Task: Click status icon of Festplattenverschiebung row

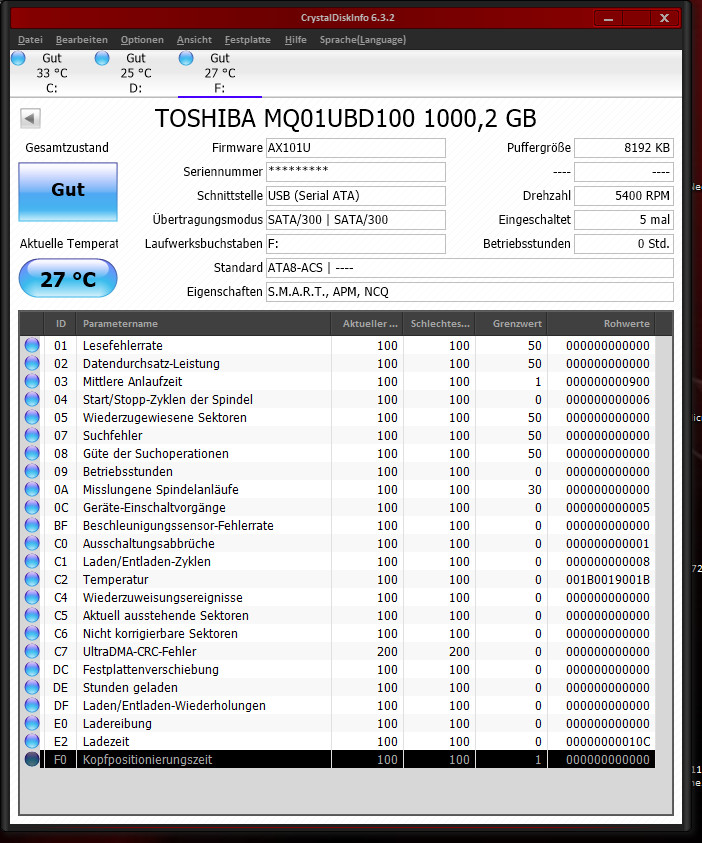Action: pyautogui.click(x=32, y=669)
